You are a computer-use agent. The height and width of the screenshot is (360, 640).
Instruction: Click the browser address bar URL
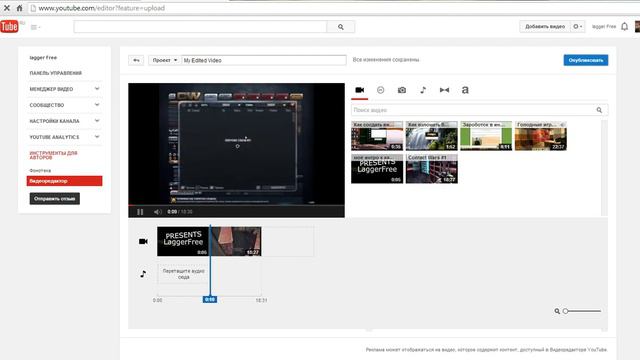point(102,8)
